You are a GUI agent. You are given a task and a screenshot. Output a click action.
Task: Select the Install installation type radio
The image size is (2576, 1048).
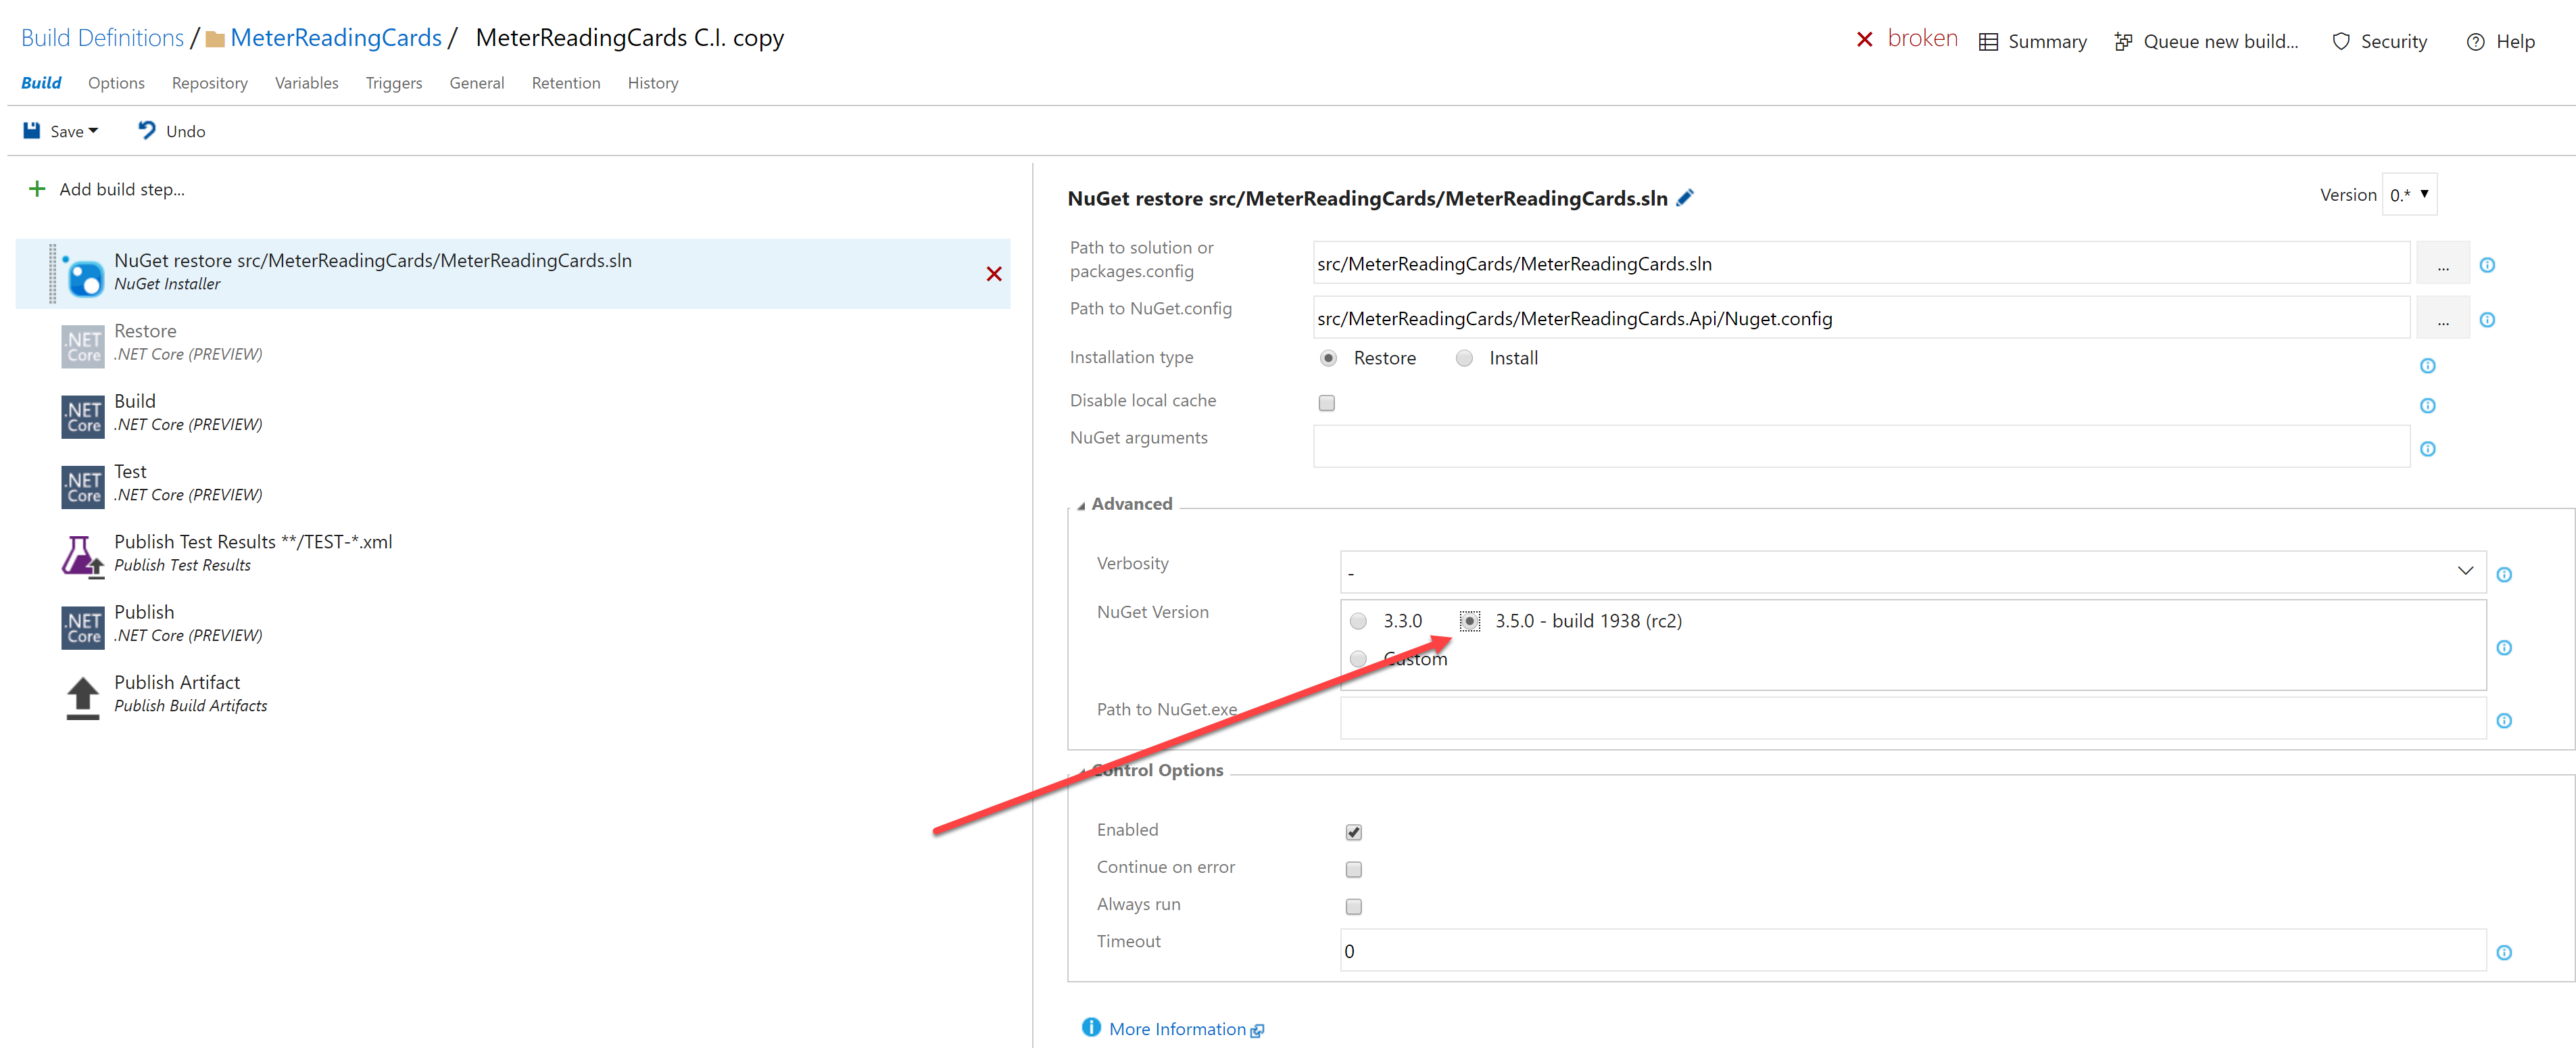1464,358
